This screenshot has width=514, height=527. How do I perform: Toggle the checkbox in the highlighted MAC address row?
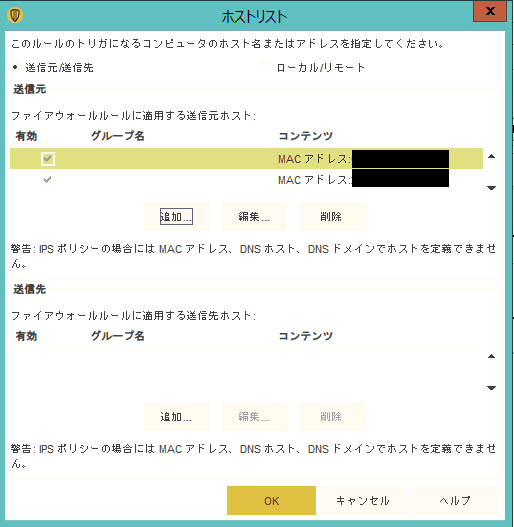[x=48, y=158]
